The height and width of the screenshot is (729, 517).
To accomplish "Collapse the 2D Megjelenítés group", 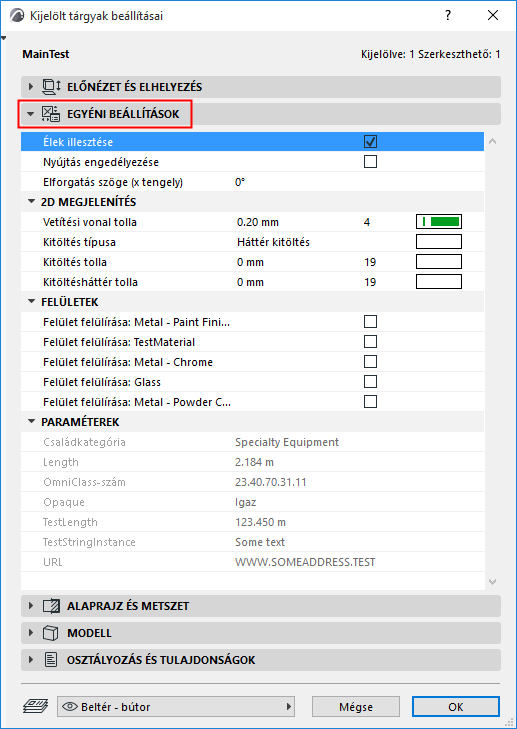I will (32, 202).
